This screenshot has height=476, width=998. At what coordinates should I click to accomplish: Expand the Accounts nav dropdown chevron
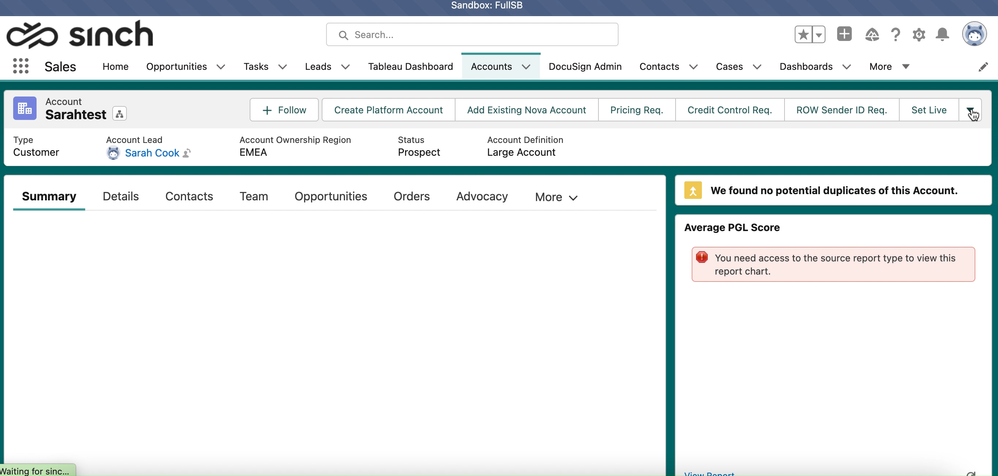[x=526, y=66]
